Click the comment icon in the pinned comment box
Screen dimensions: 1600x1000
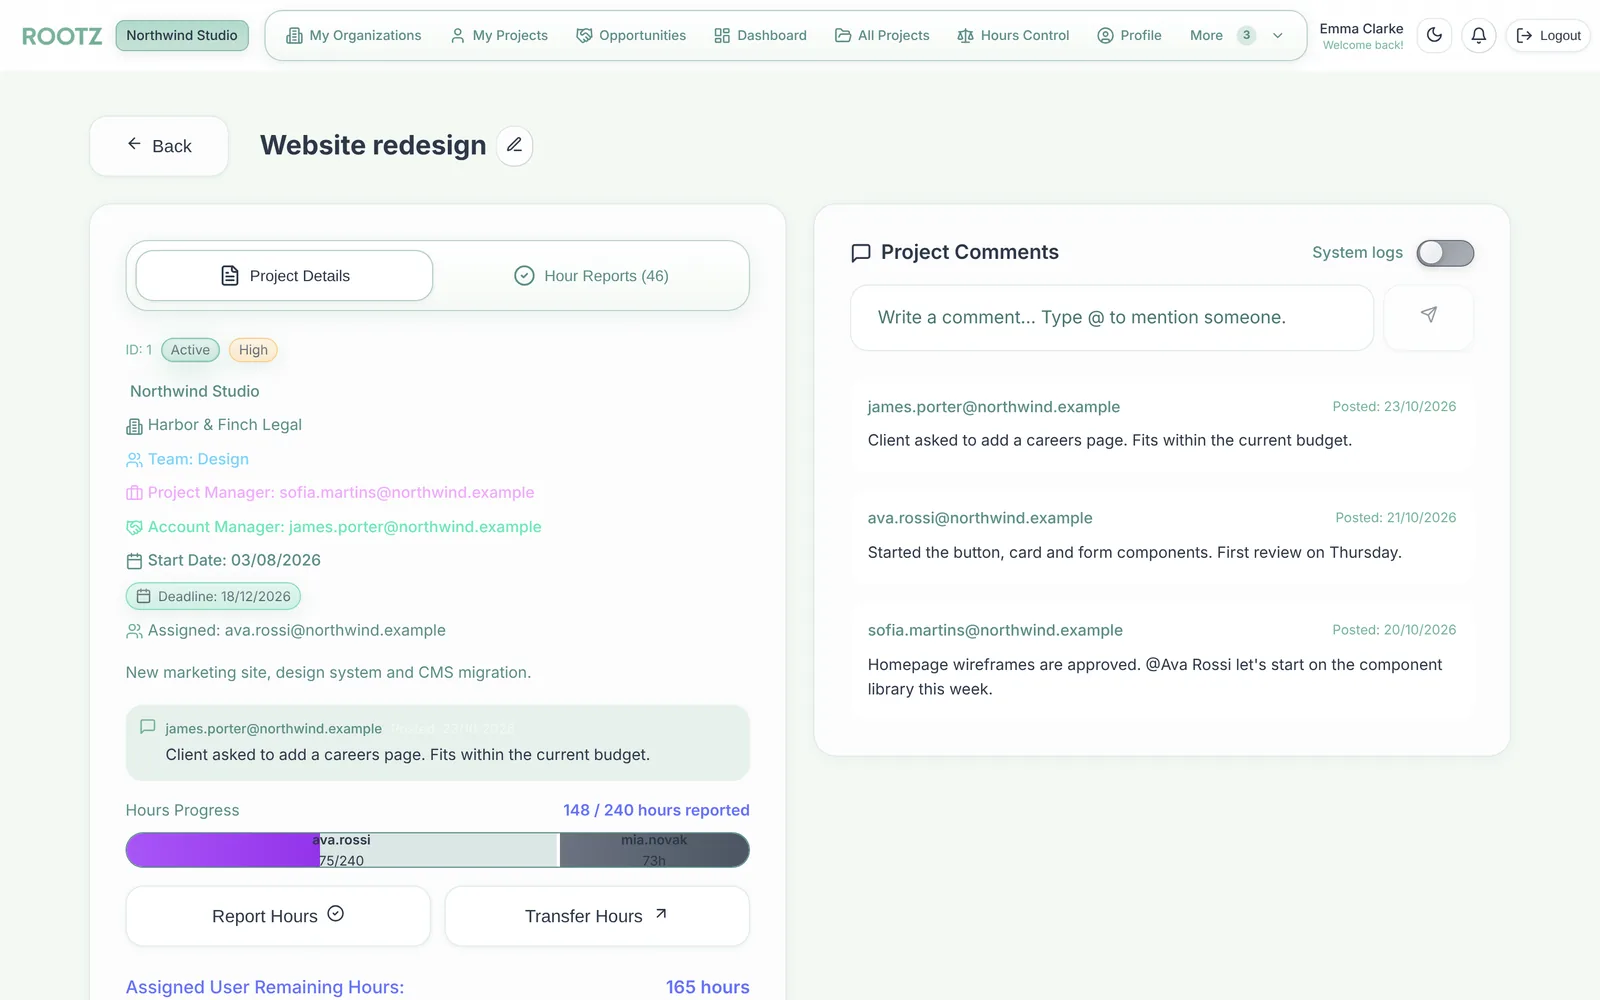click(148, 727)
